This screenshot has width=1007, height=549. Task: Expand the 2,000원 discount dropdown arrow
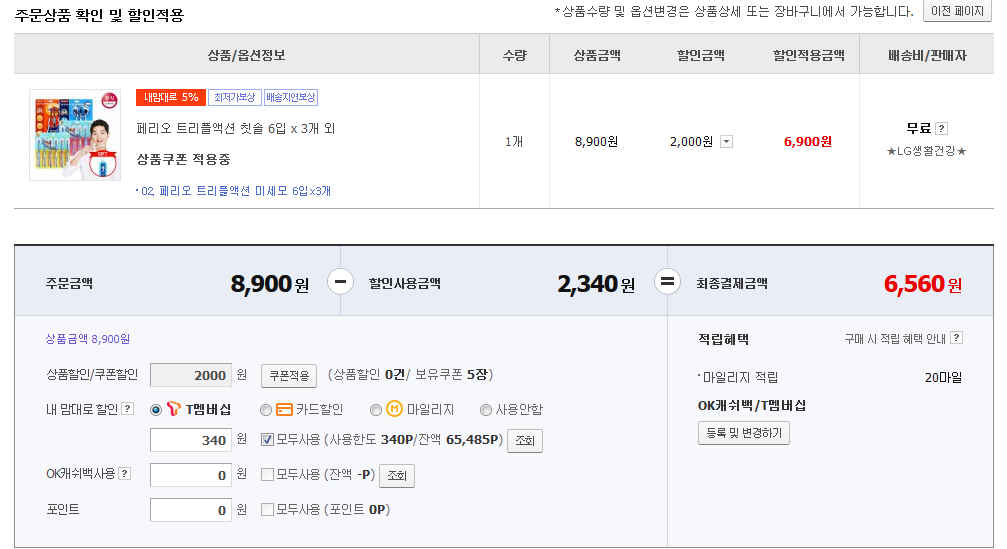click(x=726, y=142)
